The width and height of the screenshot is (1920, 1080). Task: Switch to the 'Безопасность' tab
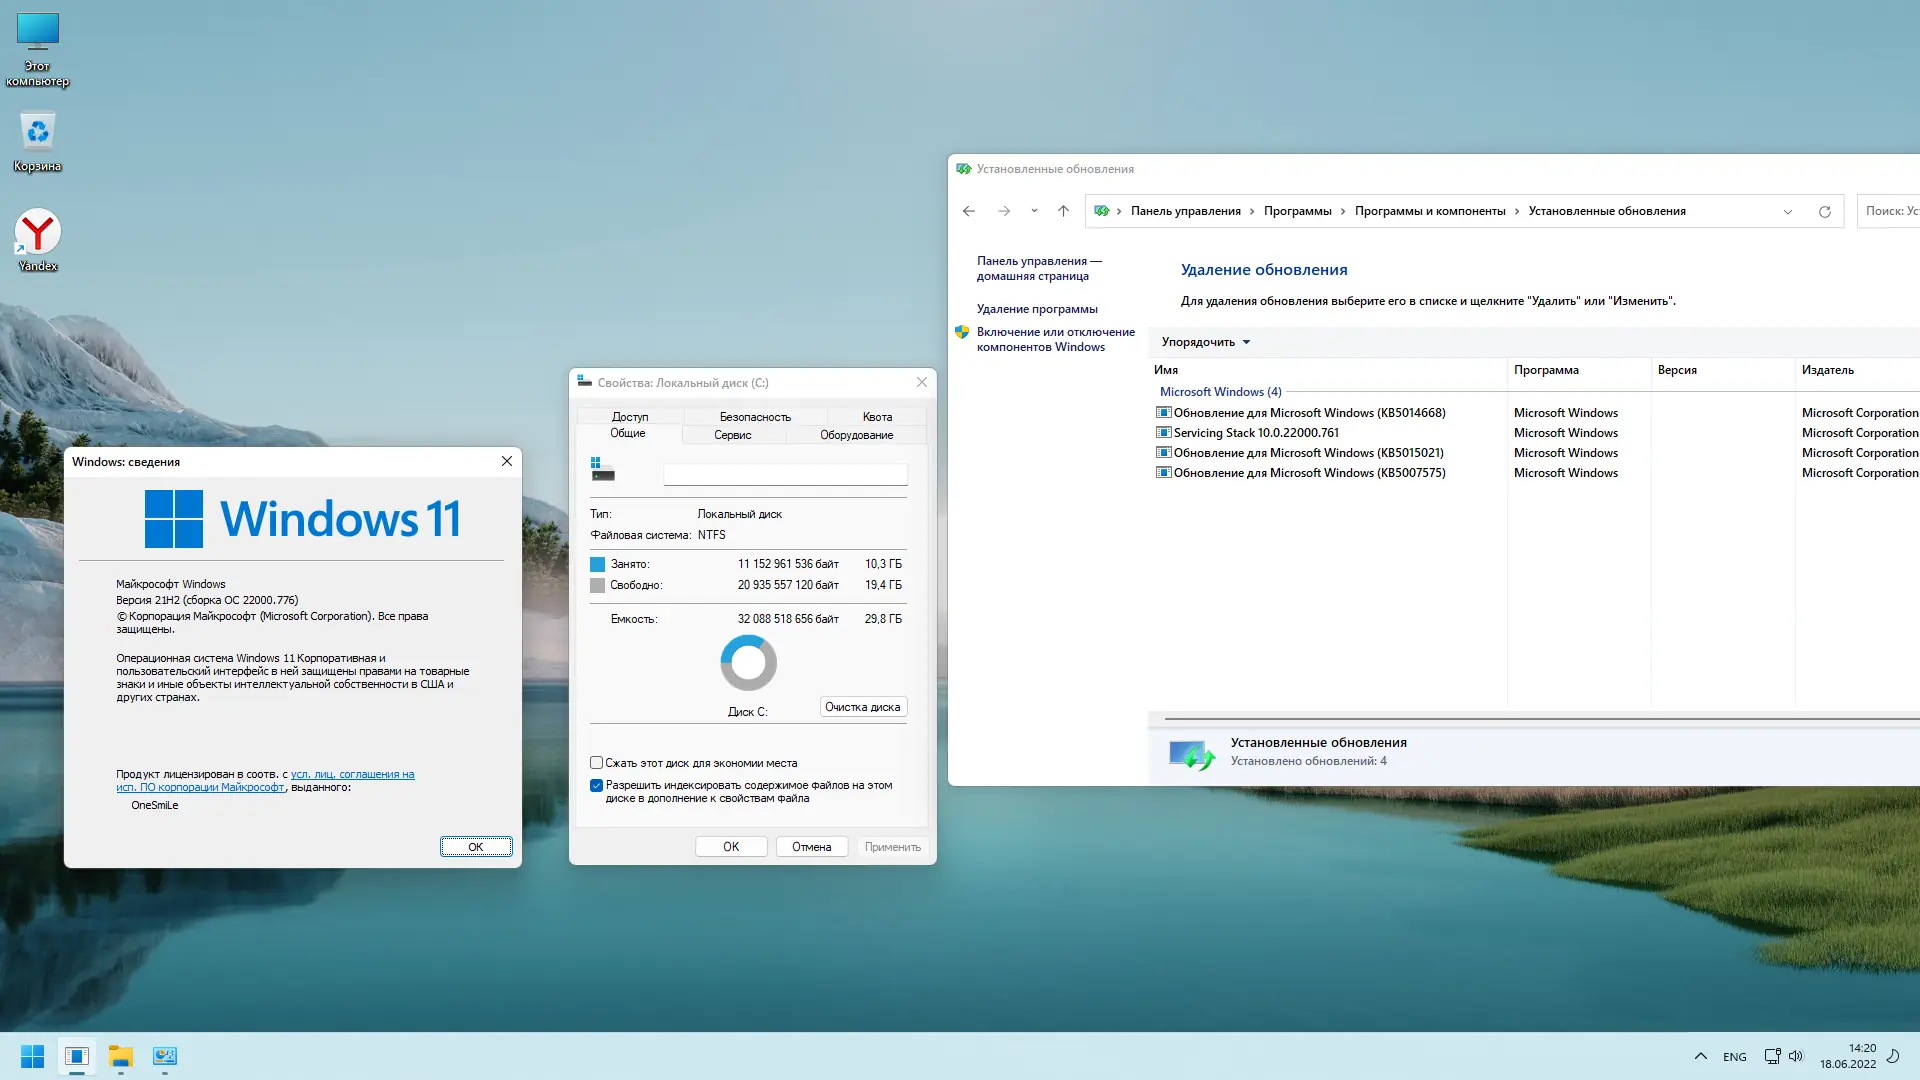point(755,417)
